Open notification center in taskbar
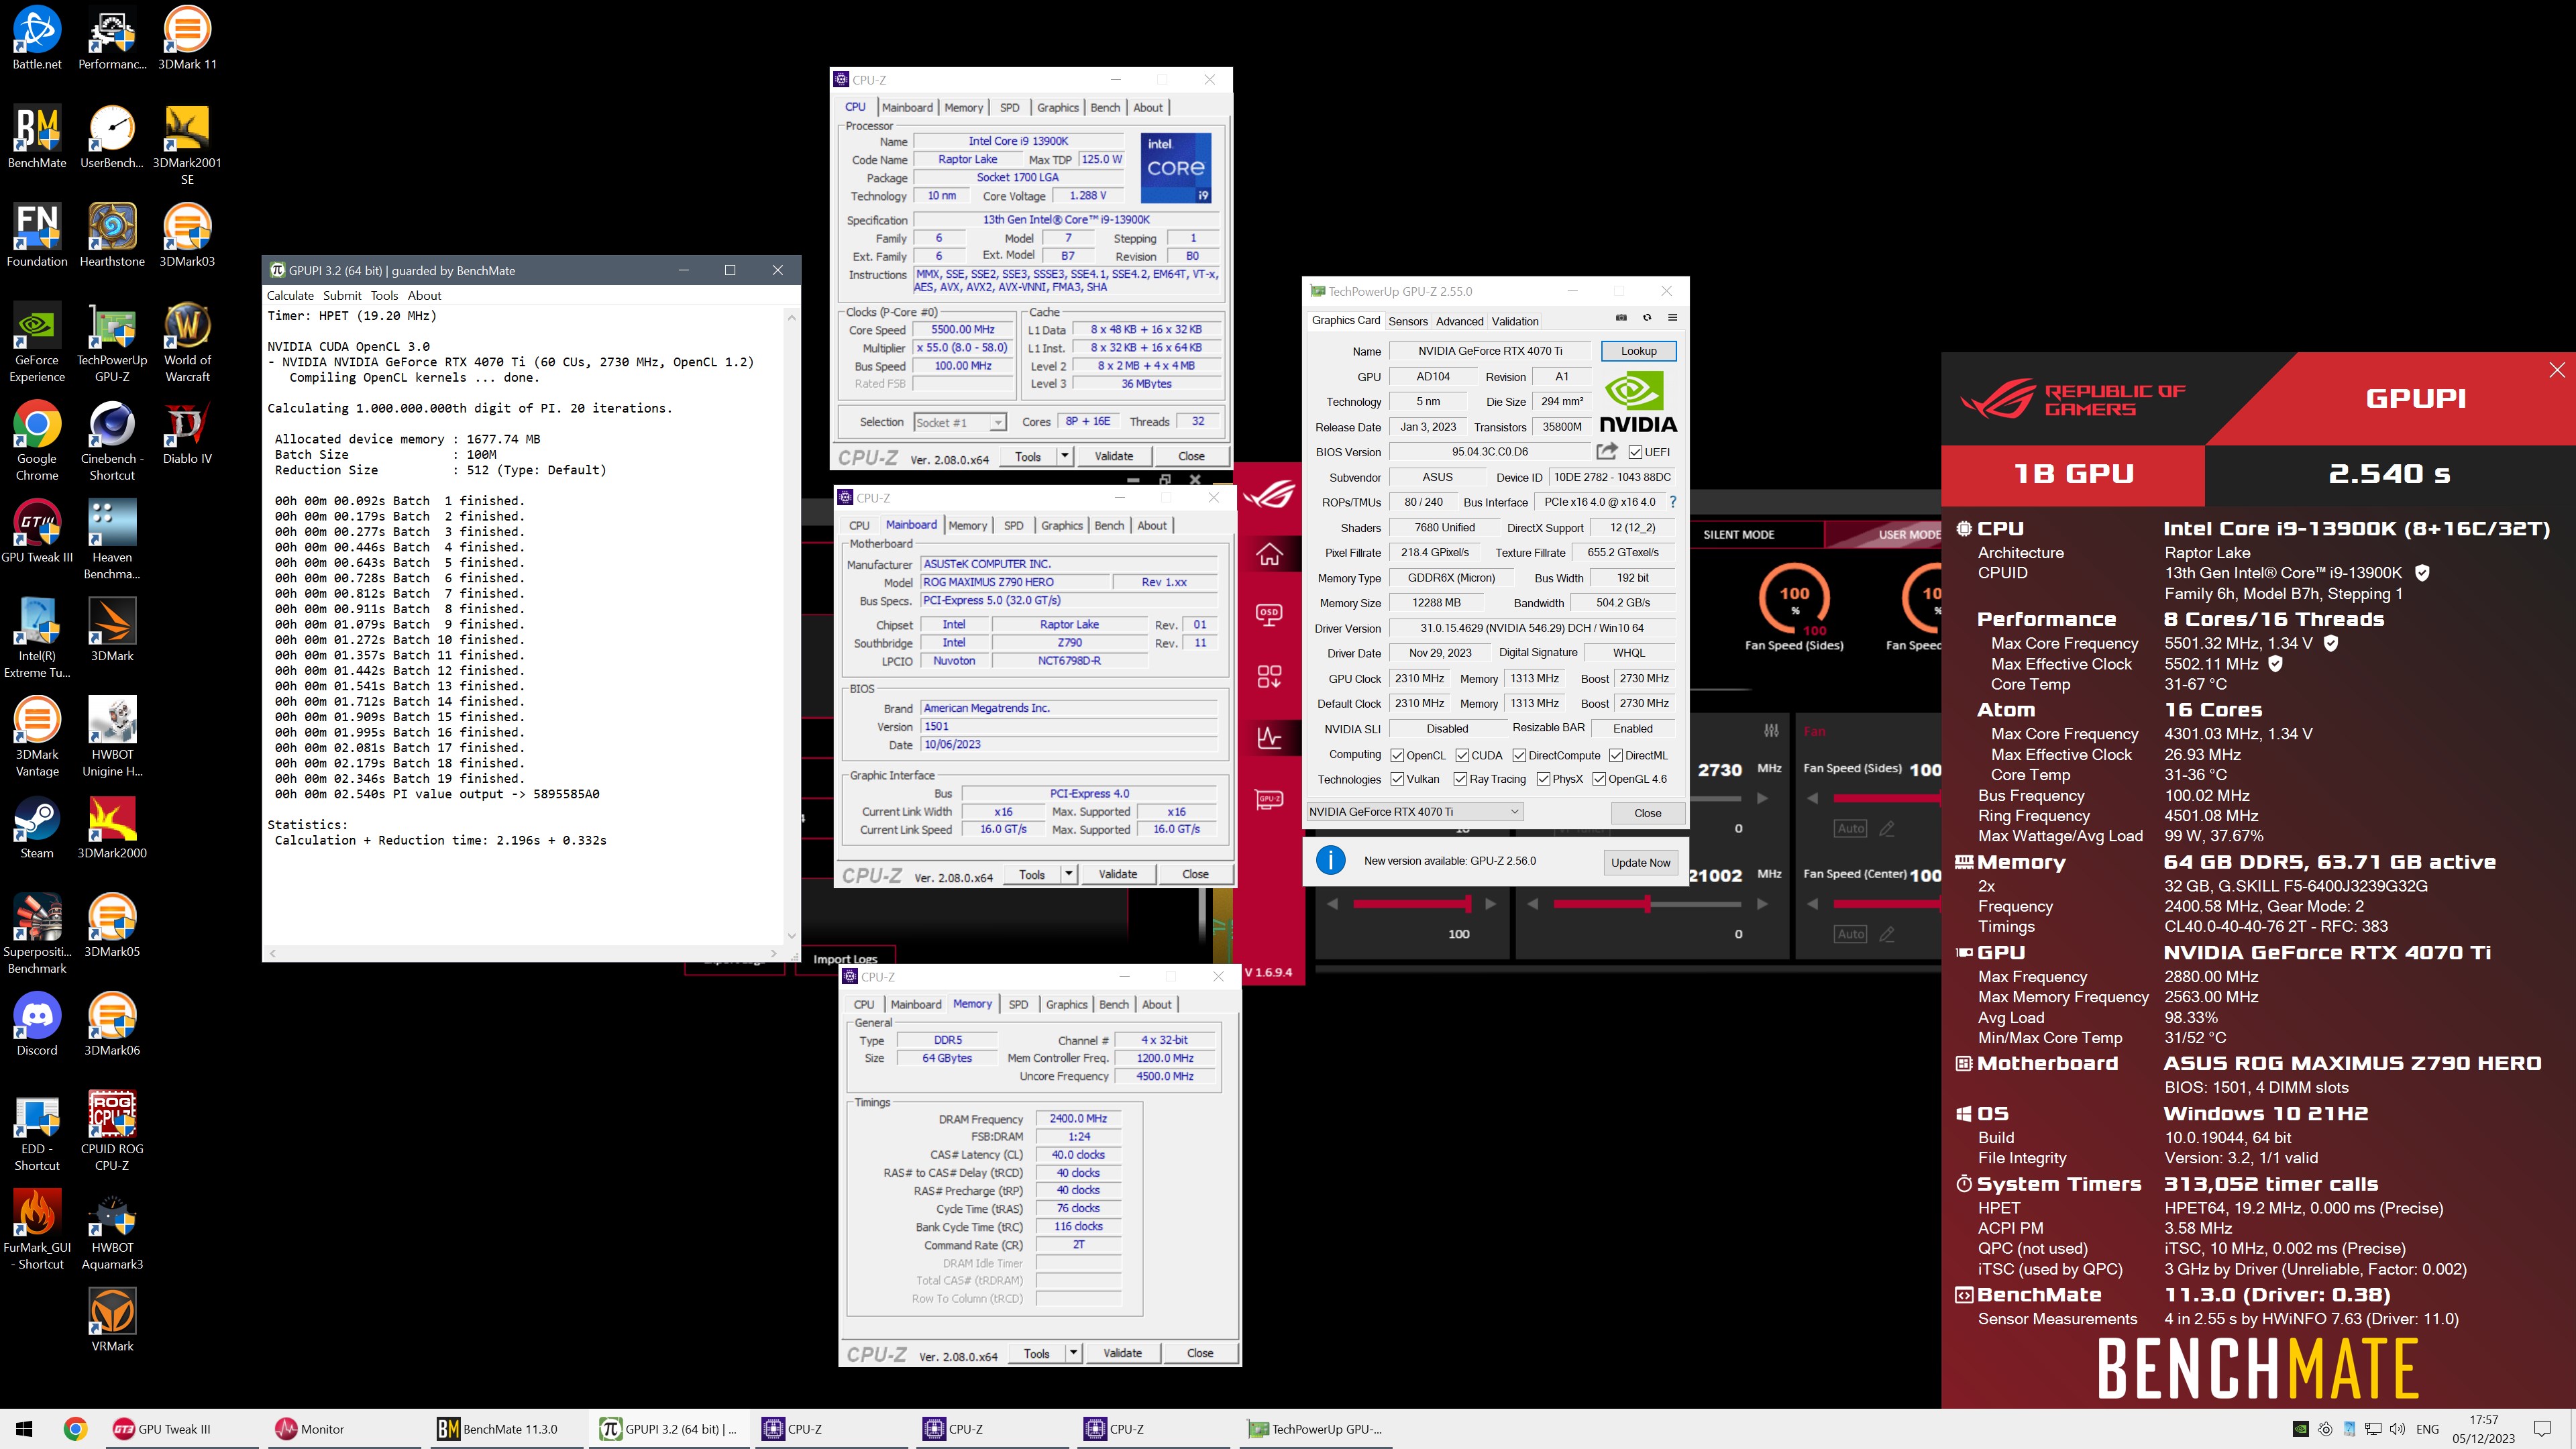Screen dimensions: 2576x1449 pos(2542,1429)
